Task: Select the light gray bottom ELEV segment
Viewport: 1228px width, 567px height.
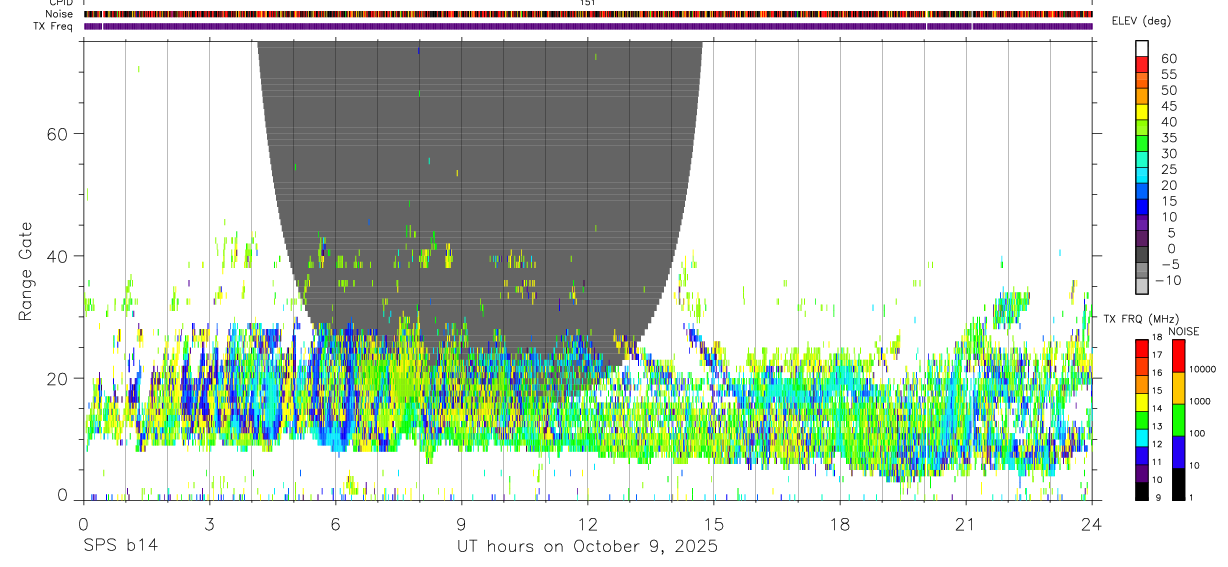Action: [1142, 287]
